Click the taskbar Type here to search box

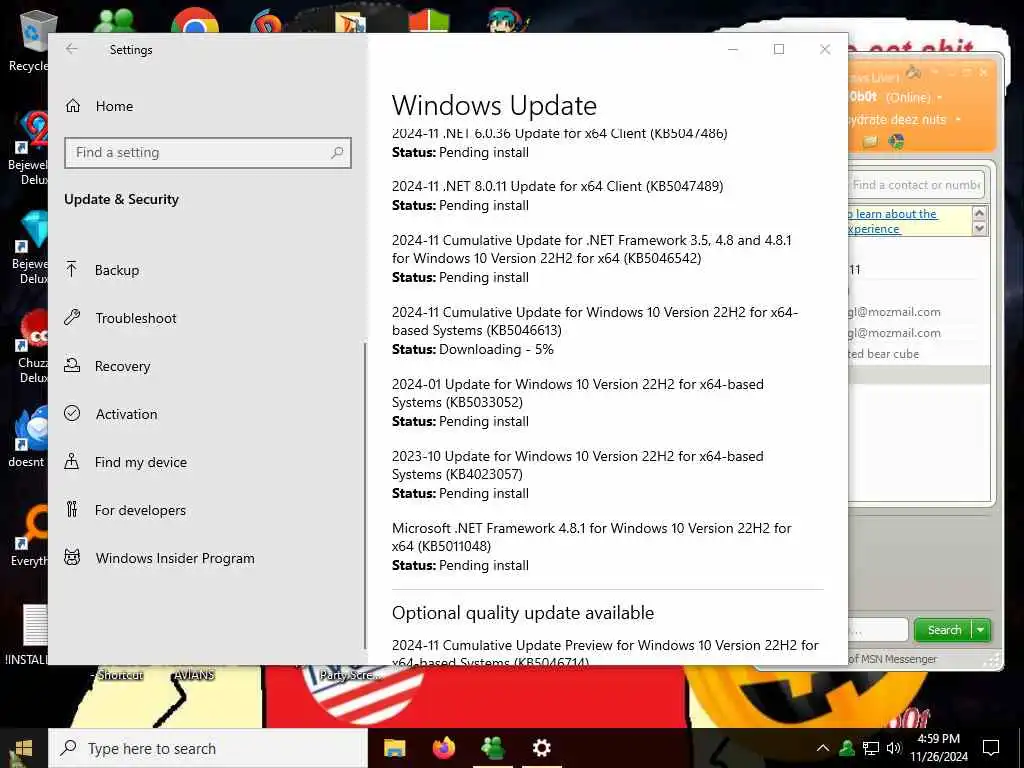pos(208,748)
